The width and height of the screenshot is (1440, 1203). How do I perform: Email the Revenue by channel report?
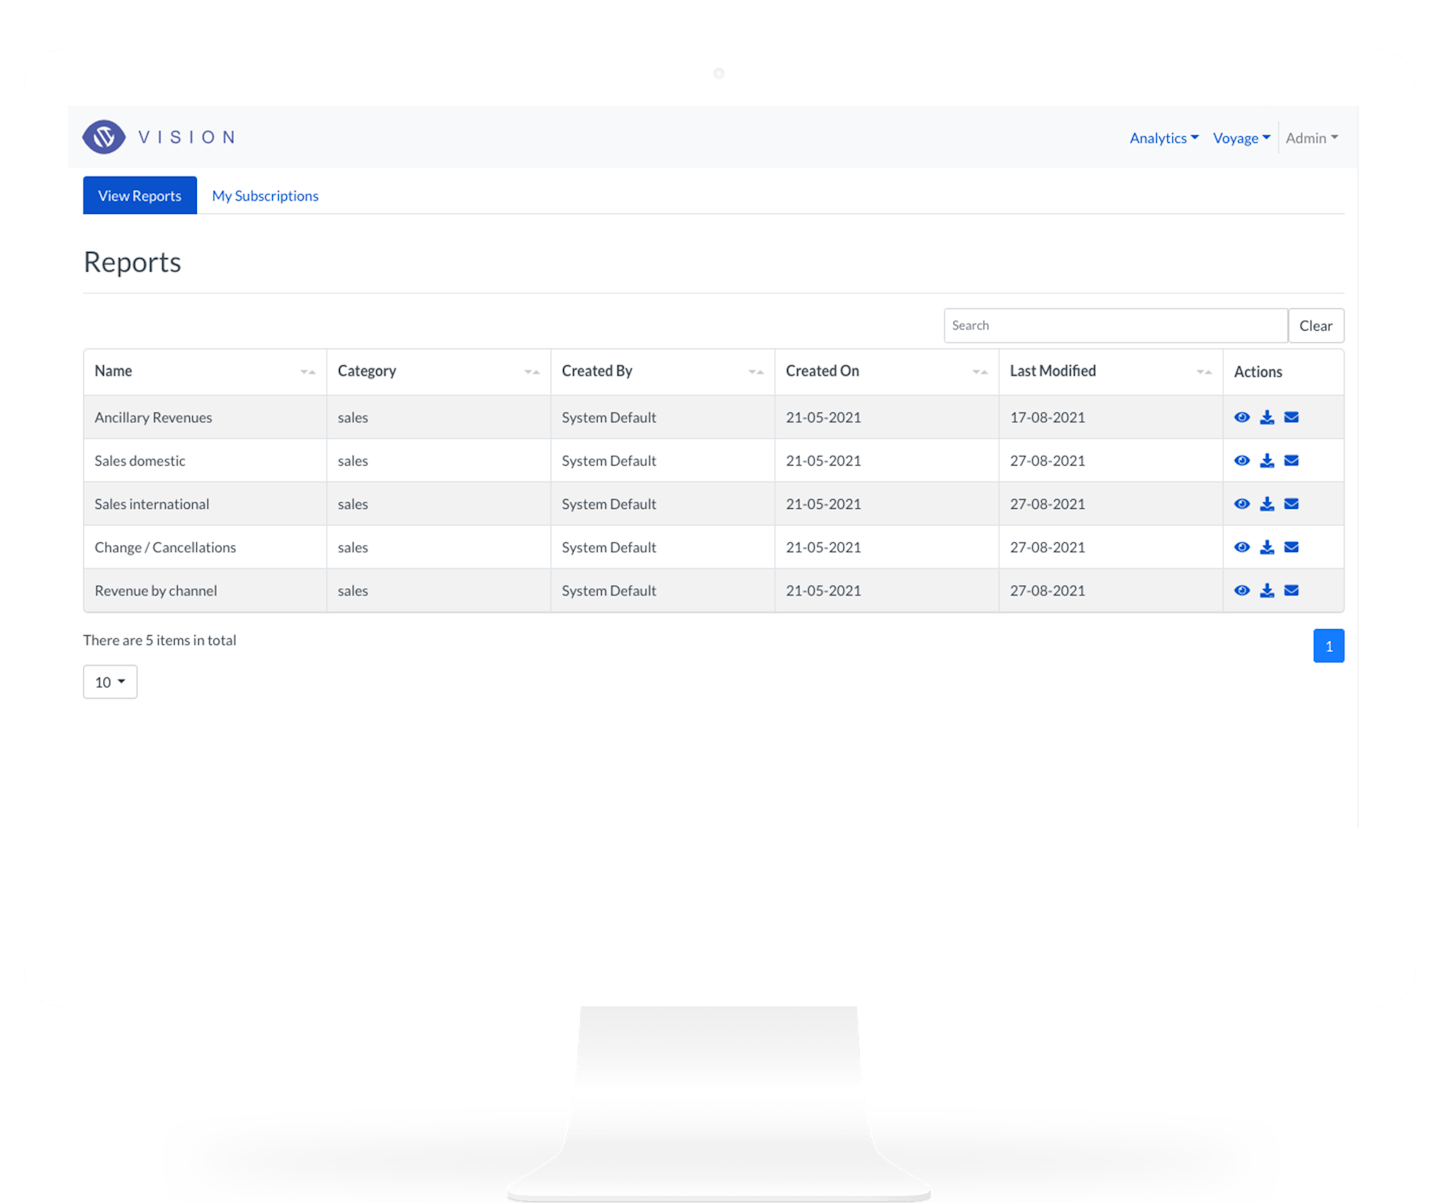(1291, 591)
